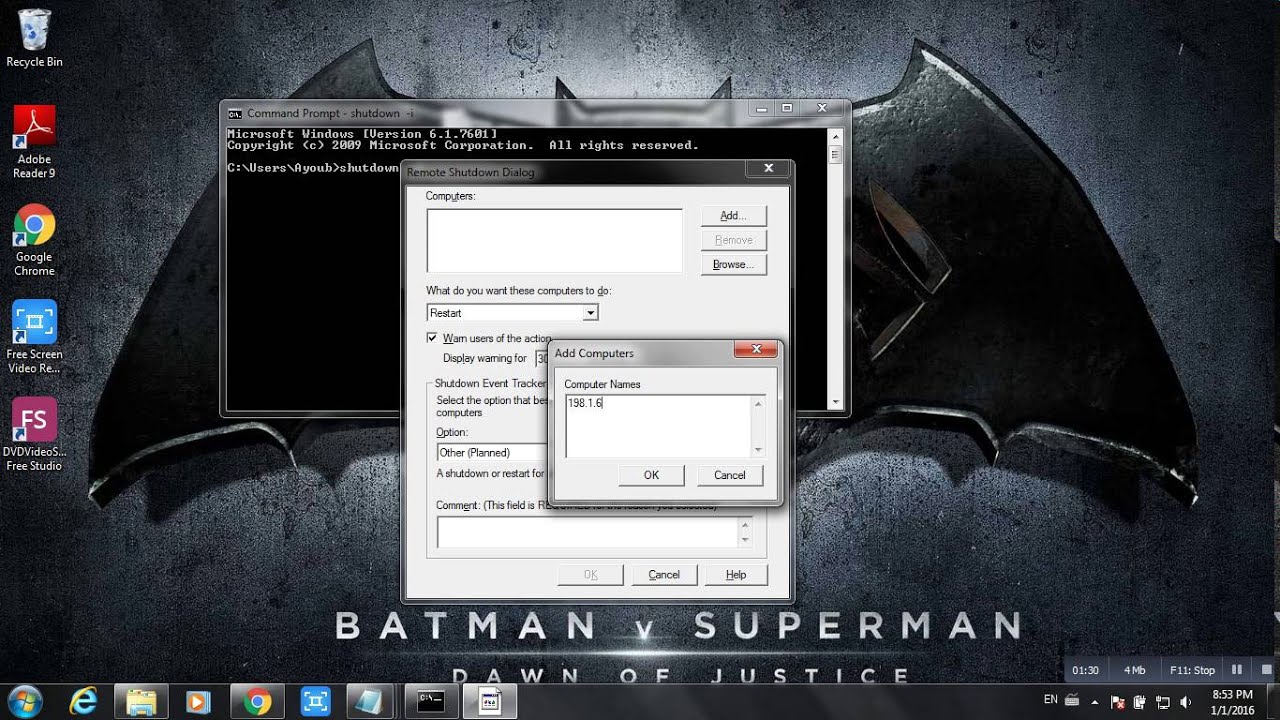This screenshot has height=720, width=1280.
Task: Show hidden system tray icons
Action: [1095, 702]
